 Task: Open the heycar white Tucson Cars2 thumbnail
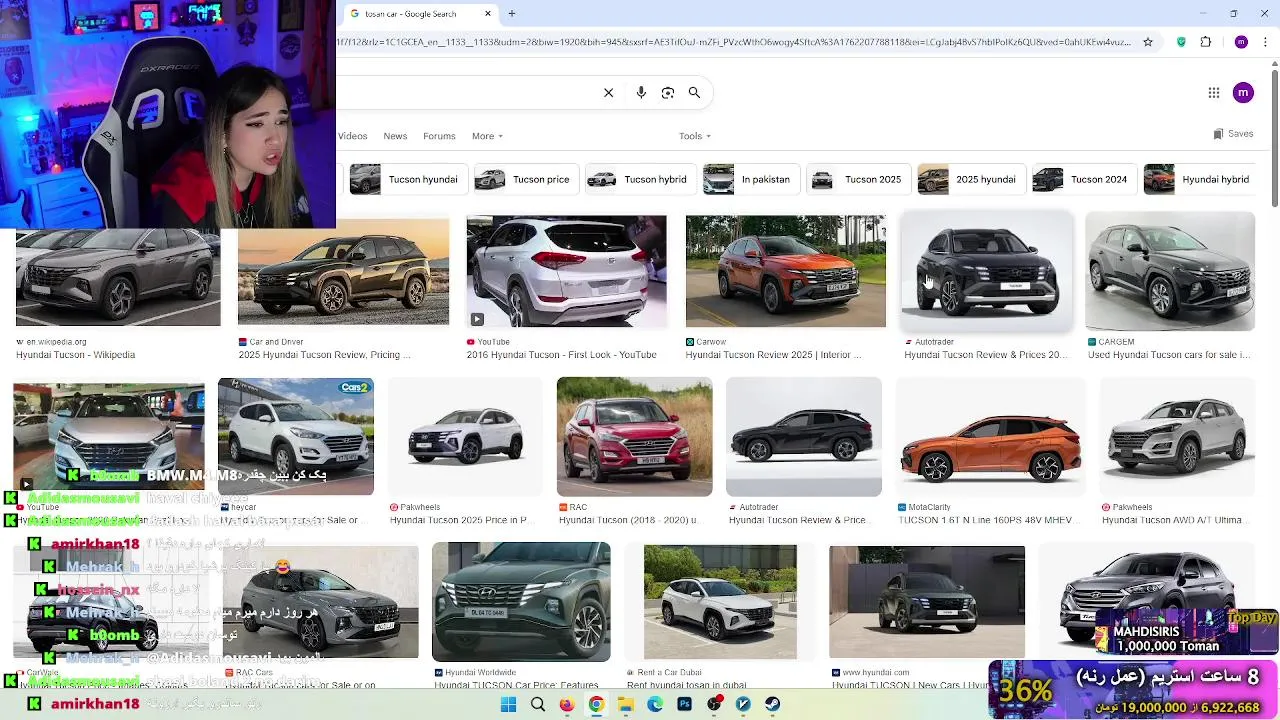296,437
